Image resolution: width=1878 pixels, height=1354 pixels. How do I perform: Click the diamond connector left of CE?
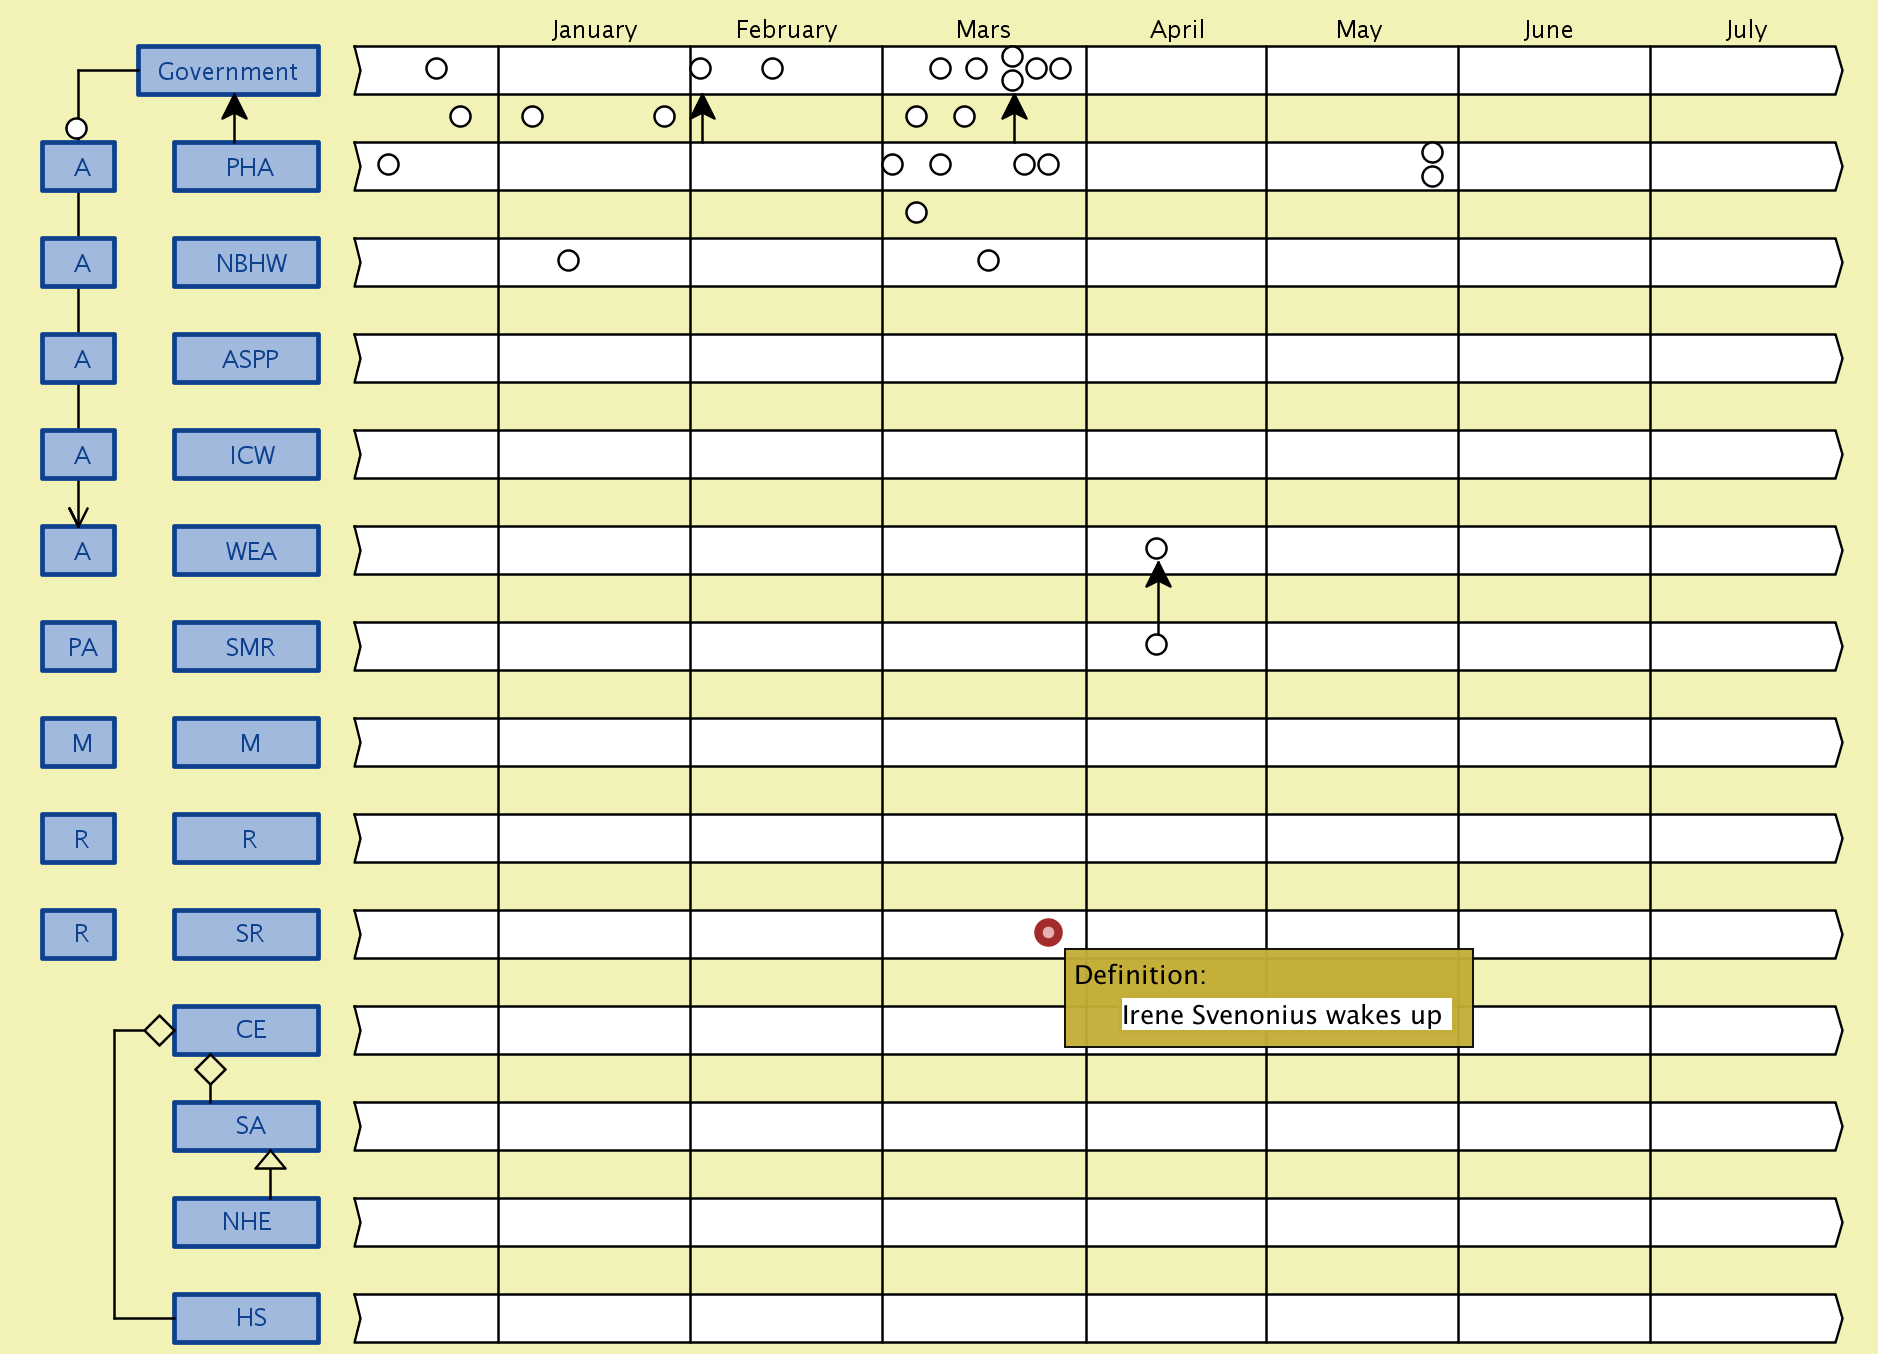159,1030
